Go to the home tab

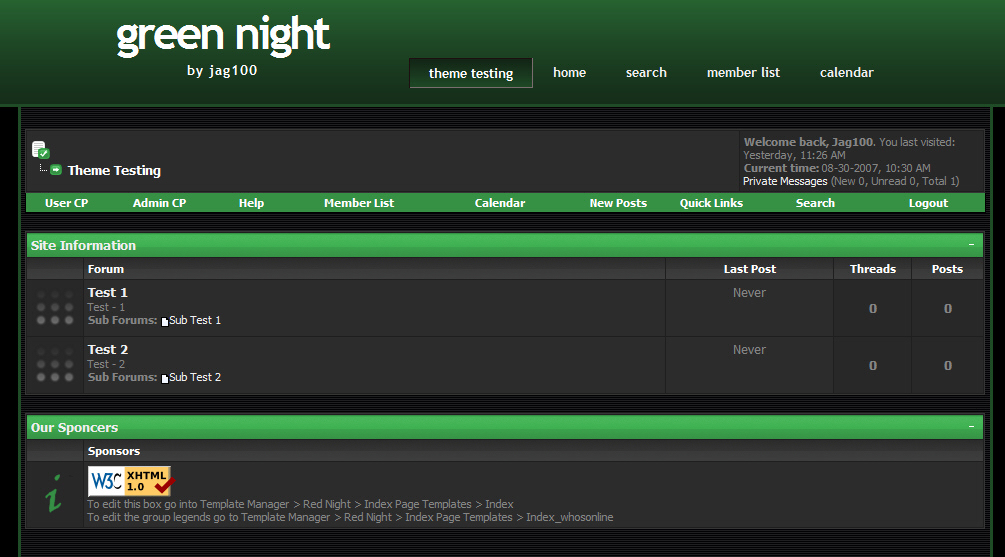pos(569,72)
